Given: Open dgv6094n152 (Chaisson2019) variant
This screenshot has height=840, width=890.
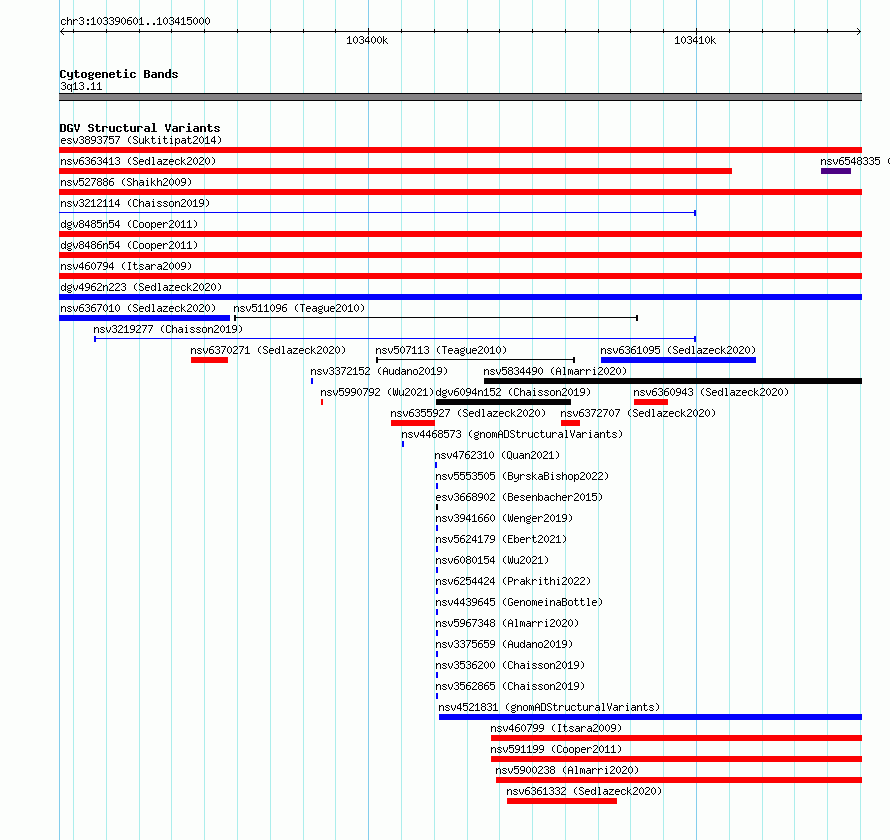Looking at the screenshot, I should (513, 392).
